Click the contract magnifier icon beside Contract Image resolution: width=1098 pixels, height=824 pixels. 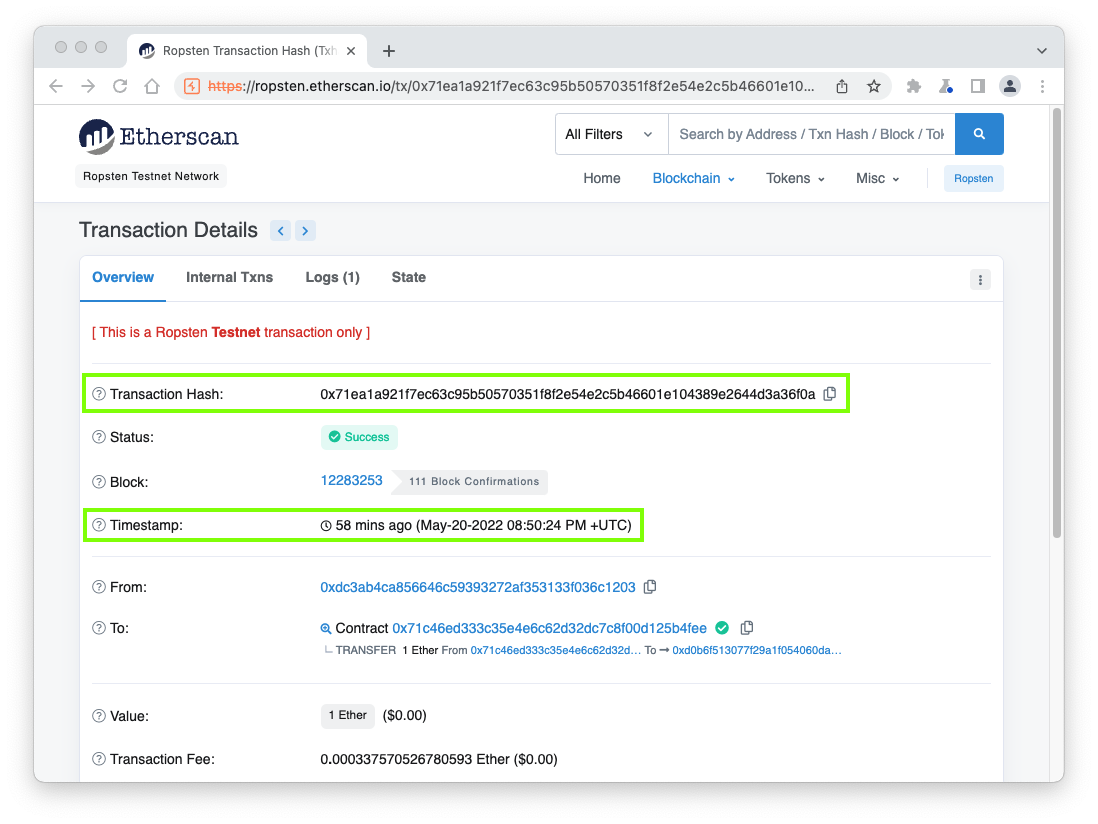click(326, 628)
